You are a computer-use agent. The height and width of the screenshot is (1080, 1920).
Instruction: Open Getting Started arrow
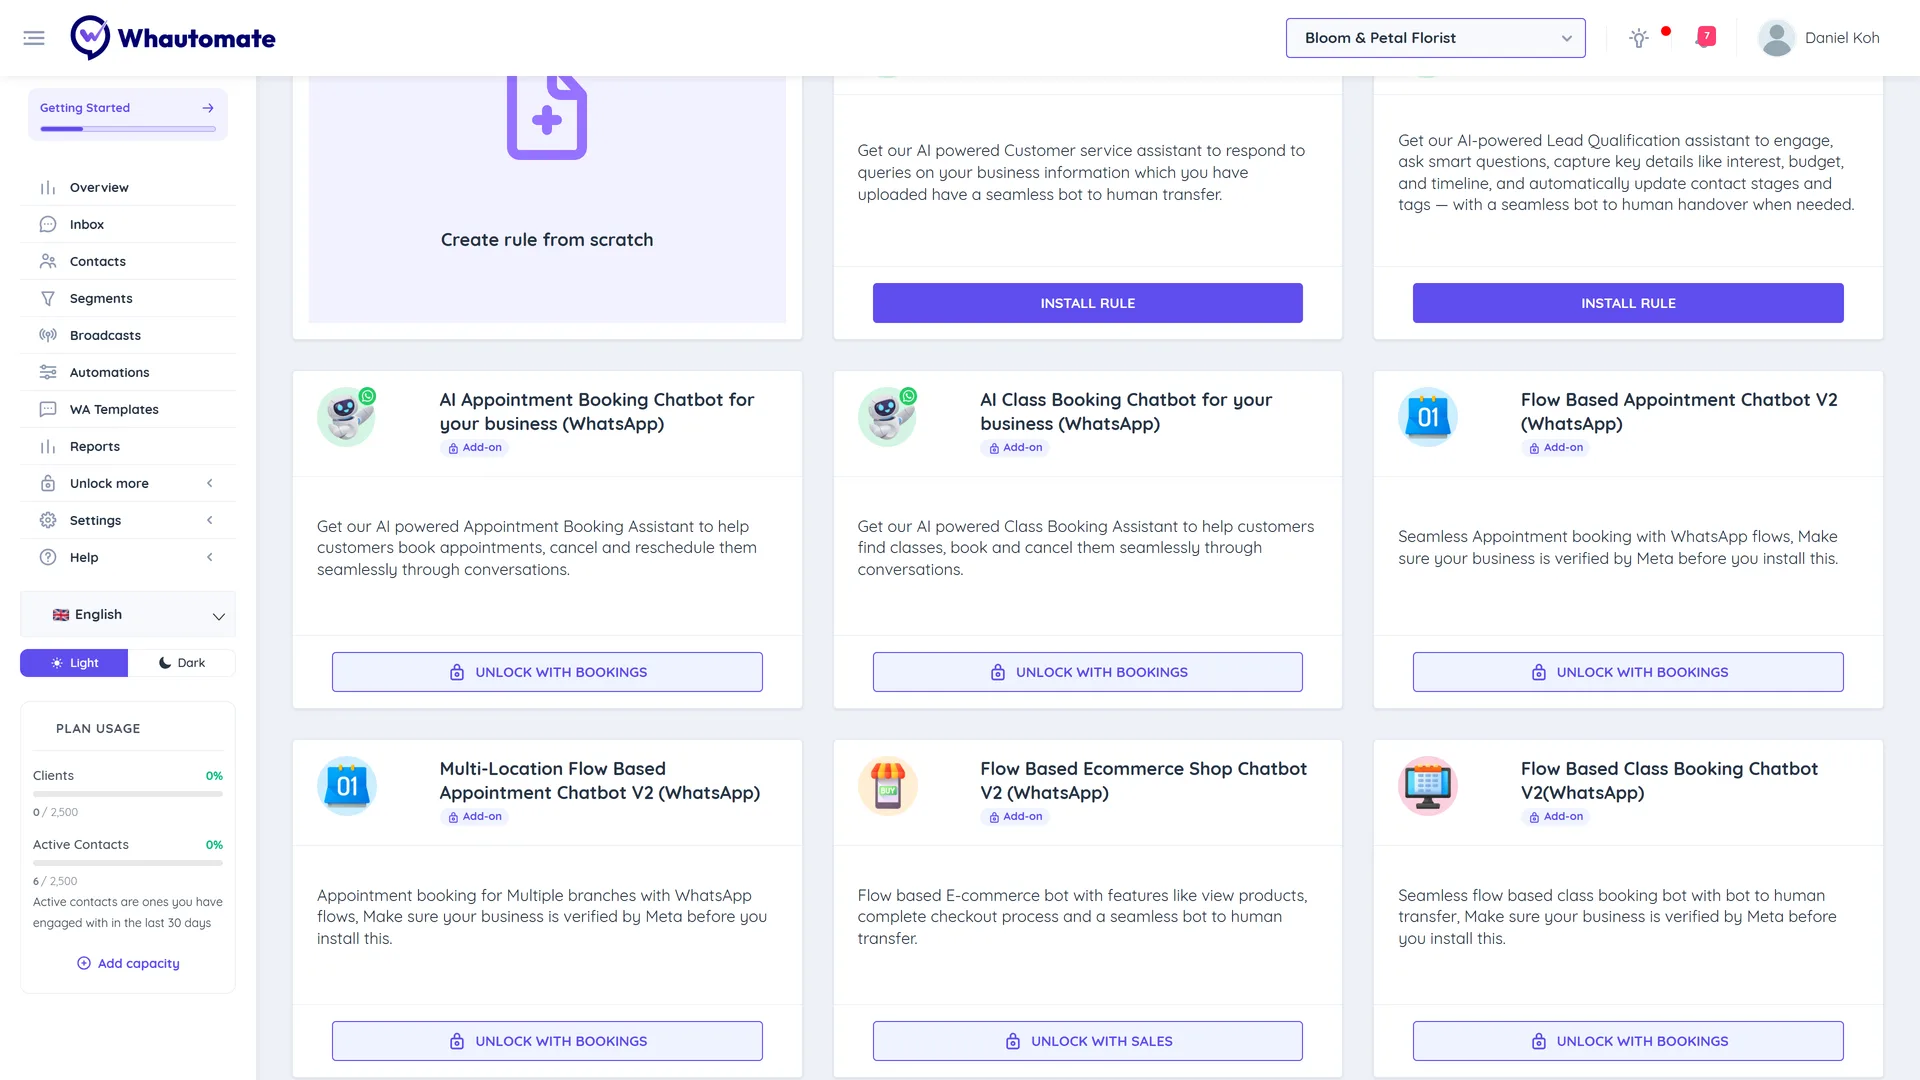click(208, 108)
